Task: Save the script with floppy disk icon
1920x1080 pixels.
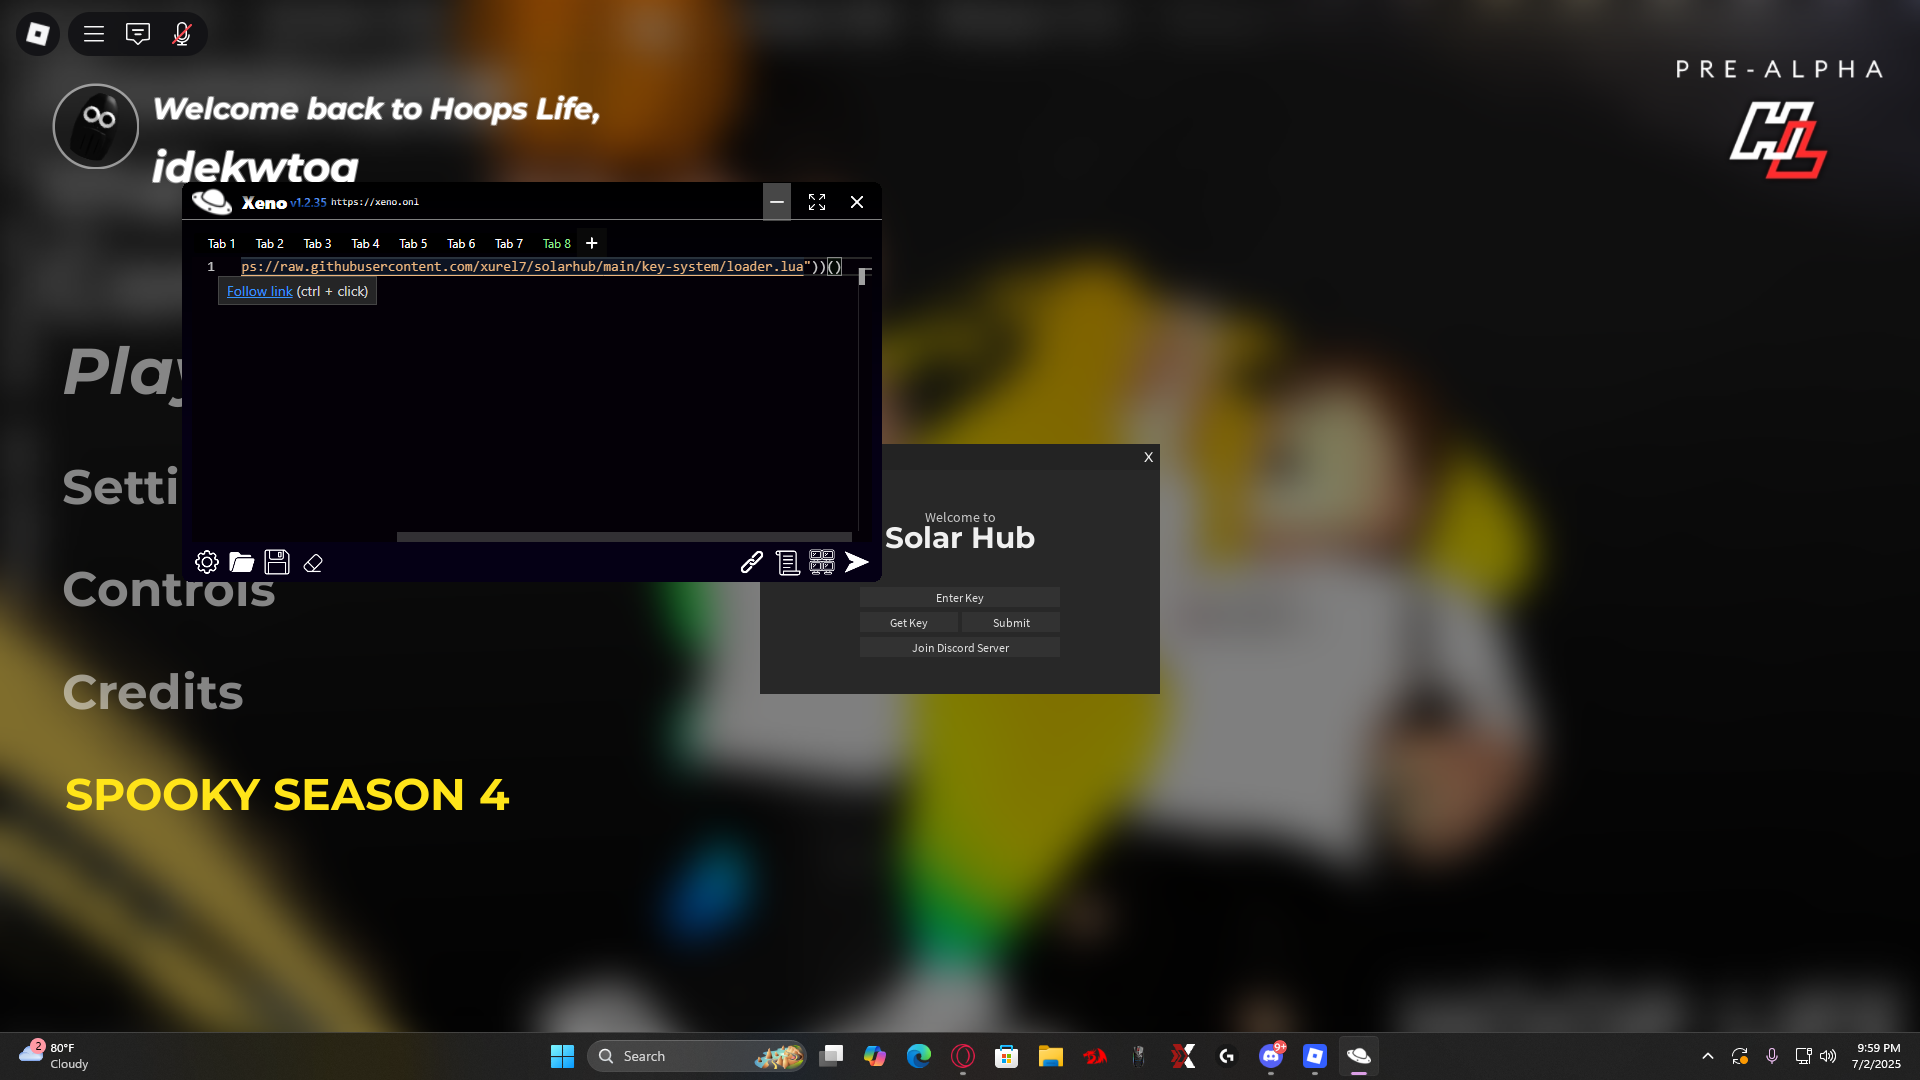Action: [277, 562]
